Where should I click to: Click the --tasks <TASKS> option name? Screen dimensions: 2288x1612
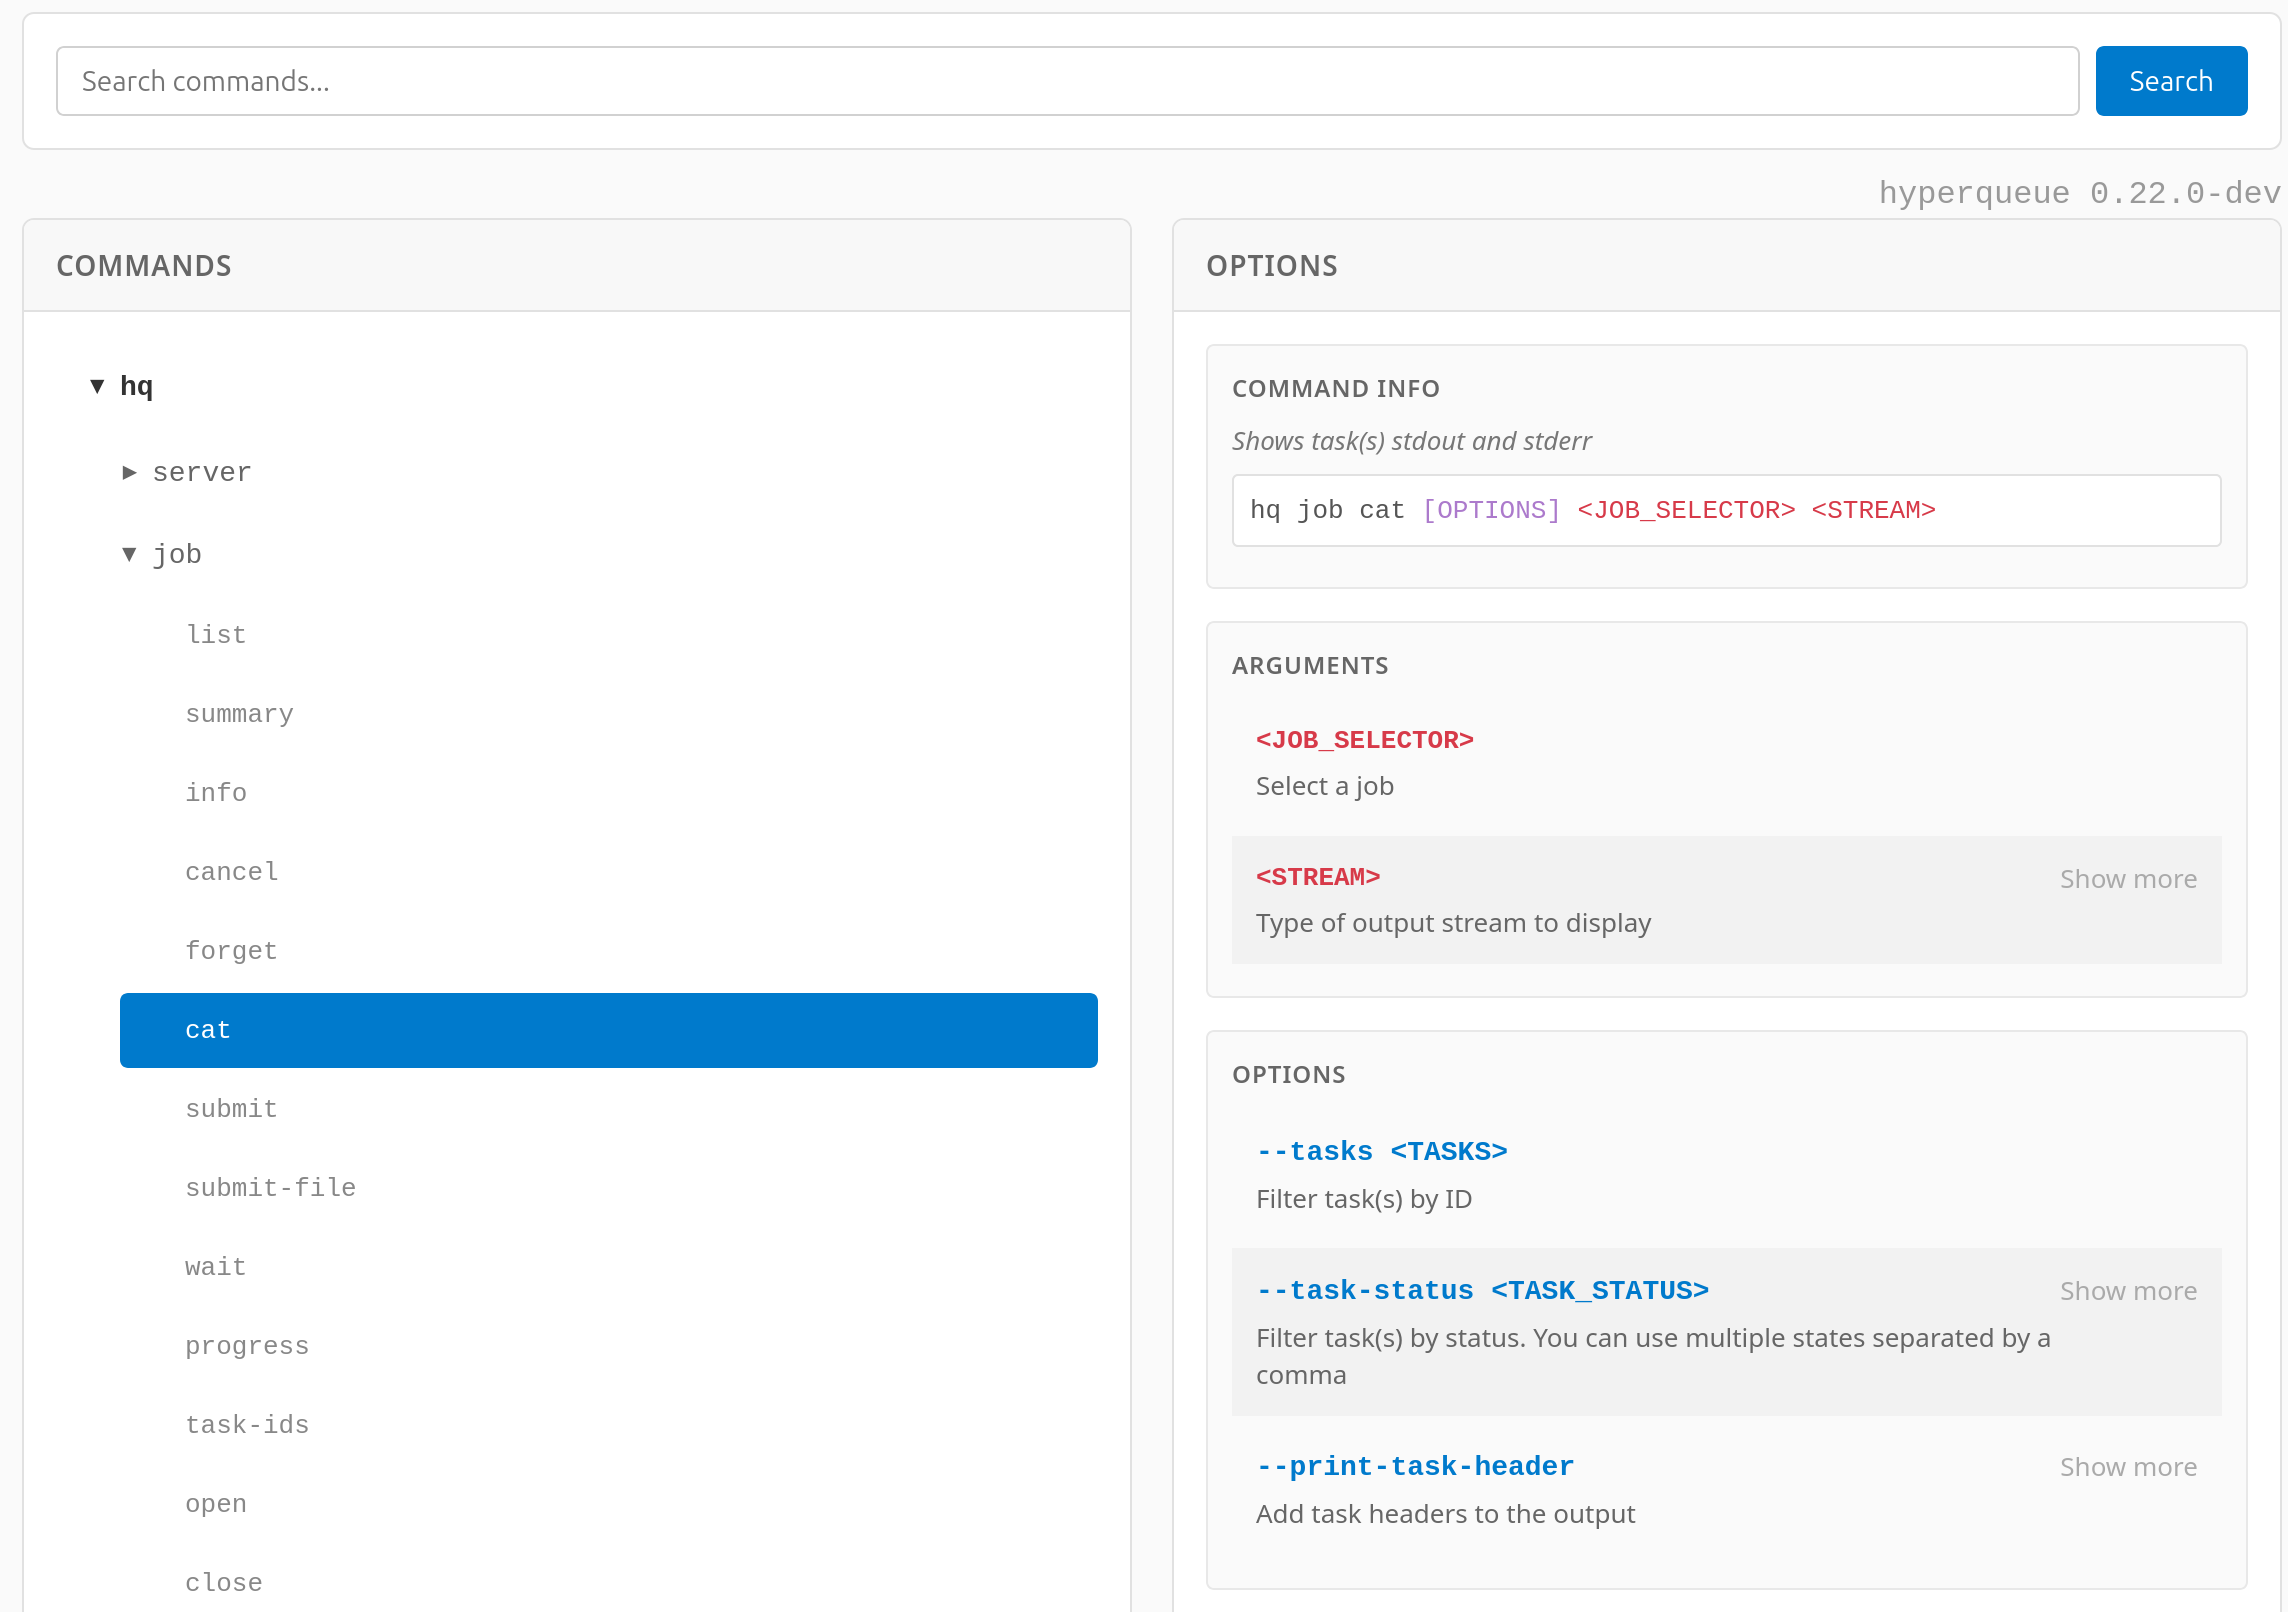(x=1382, y=1152)
